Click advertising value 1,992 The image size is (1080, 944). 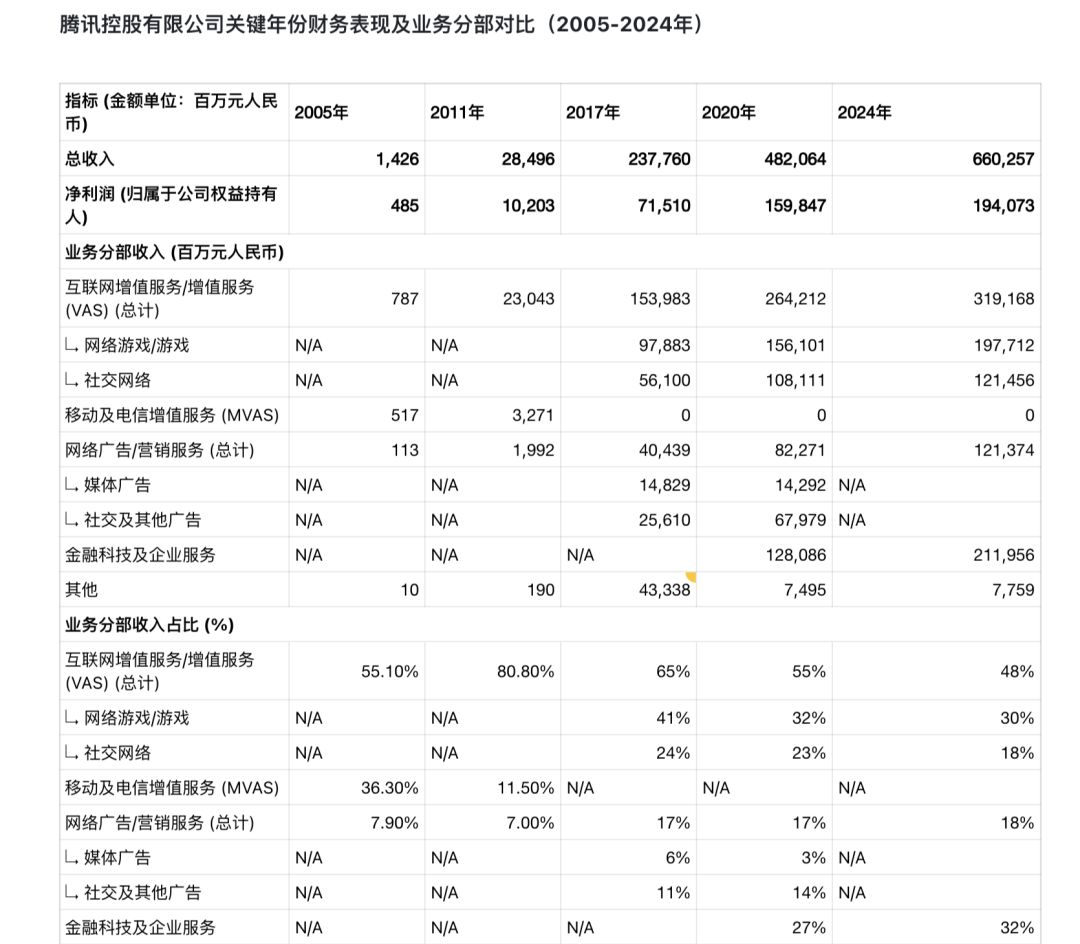coord(532,450)
